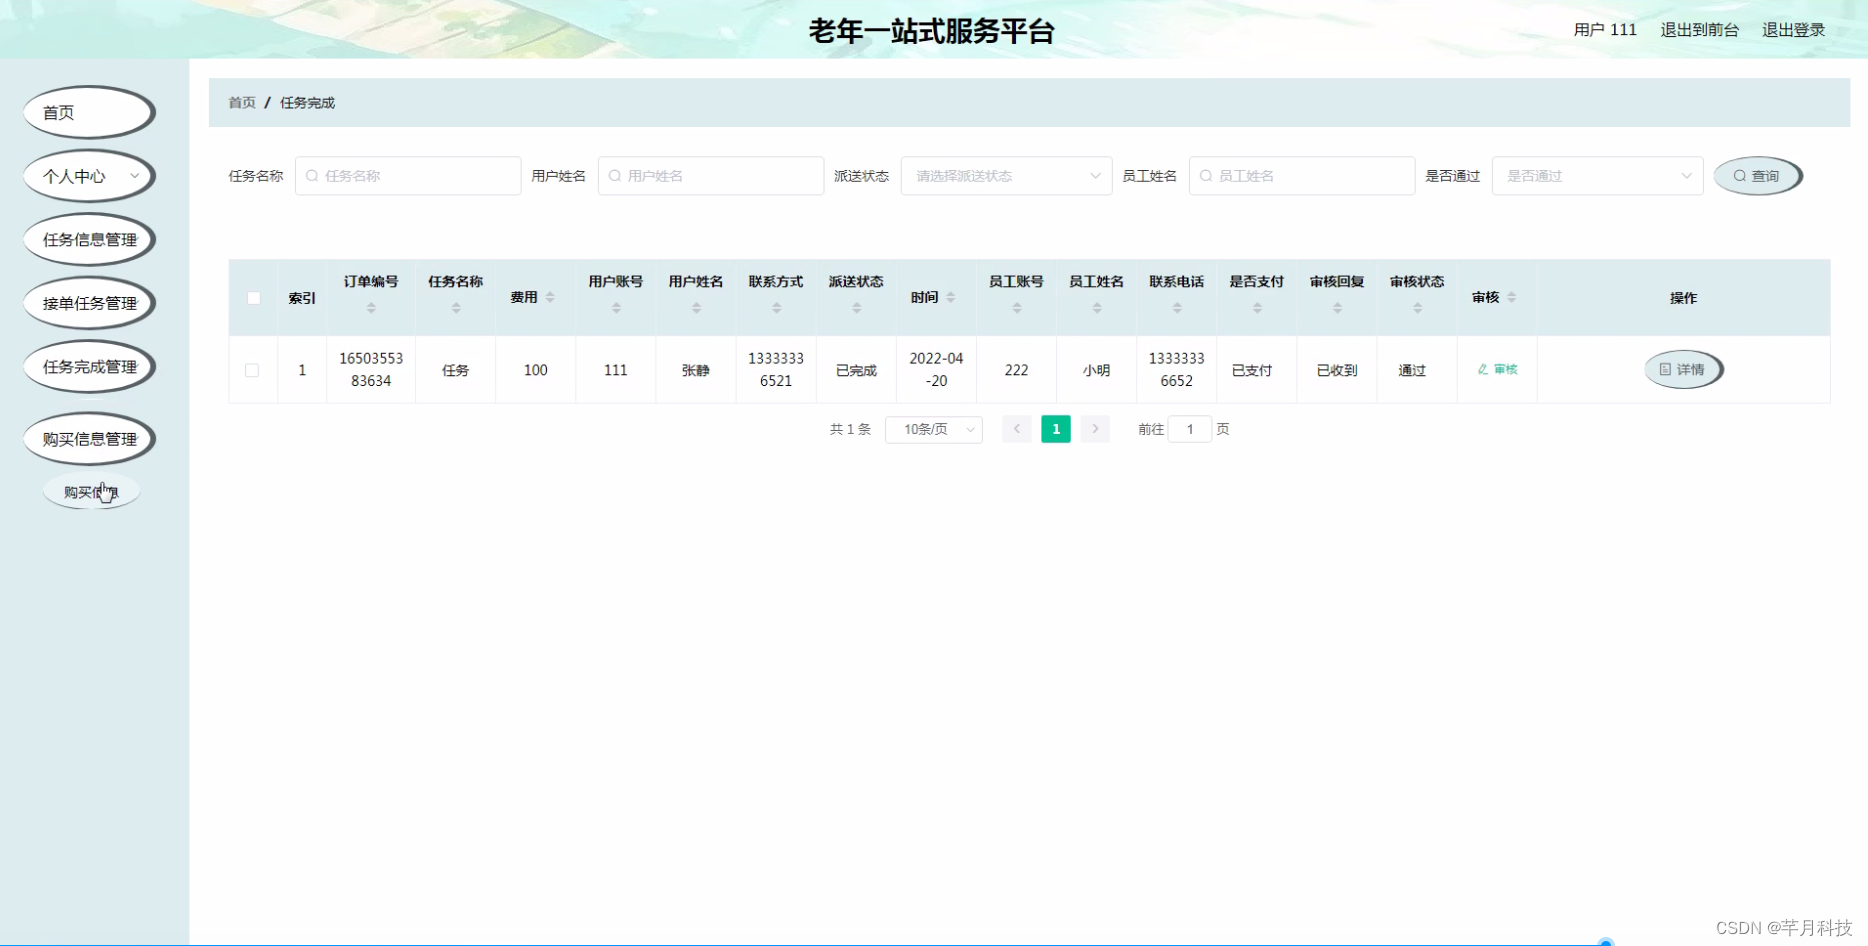
Task: Click the 已完成 status cell
Action: (856, 370)
